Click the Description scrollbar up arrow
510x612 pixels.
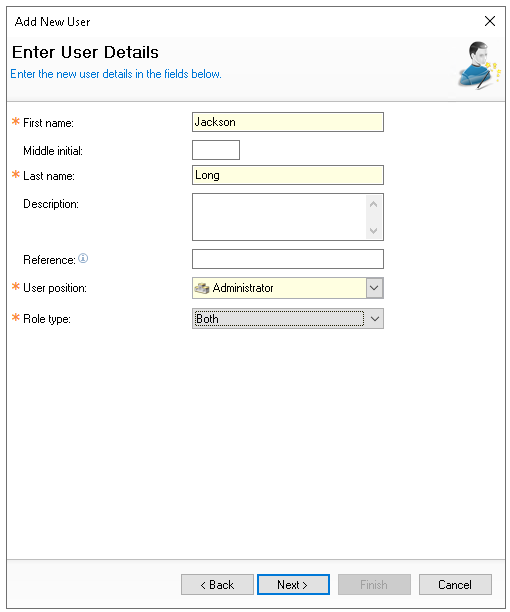(373, 204)
